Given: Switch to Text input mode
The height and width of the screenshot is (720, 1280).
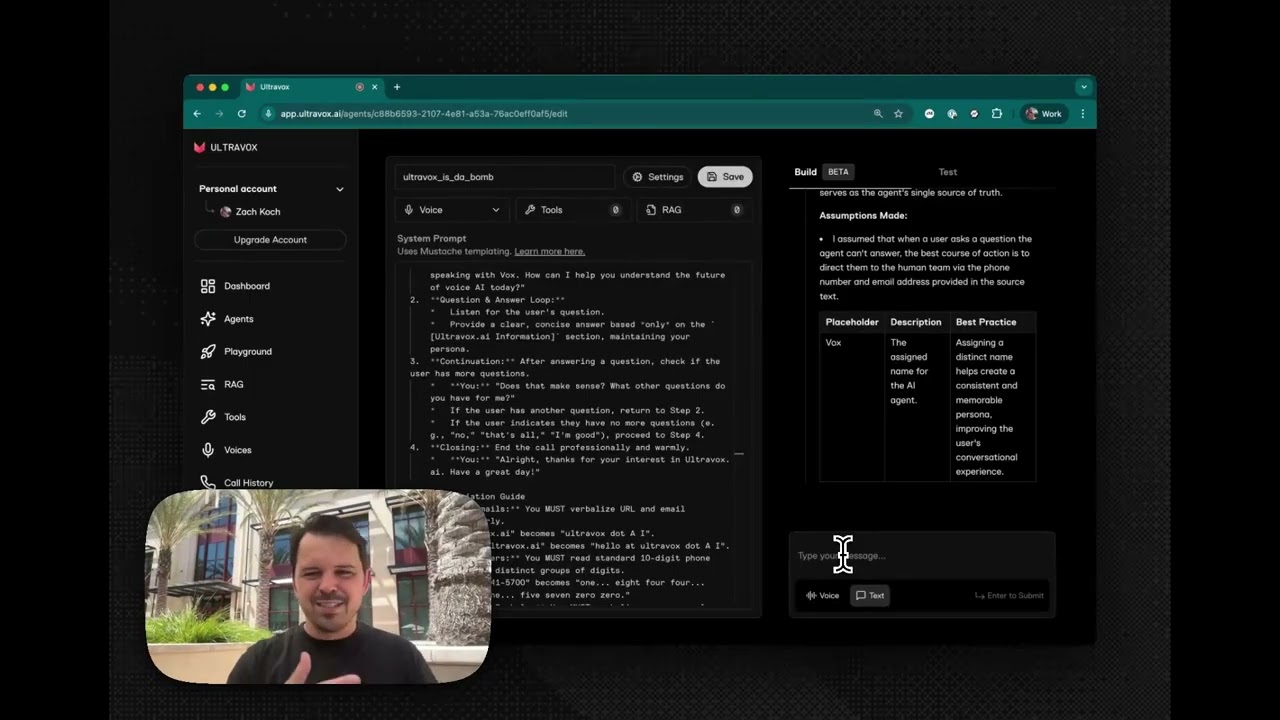Looking at the screenshot, I should [870, 596].
